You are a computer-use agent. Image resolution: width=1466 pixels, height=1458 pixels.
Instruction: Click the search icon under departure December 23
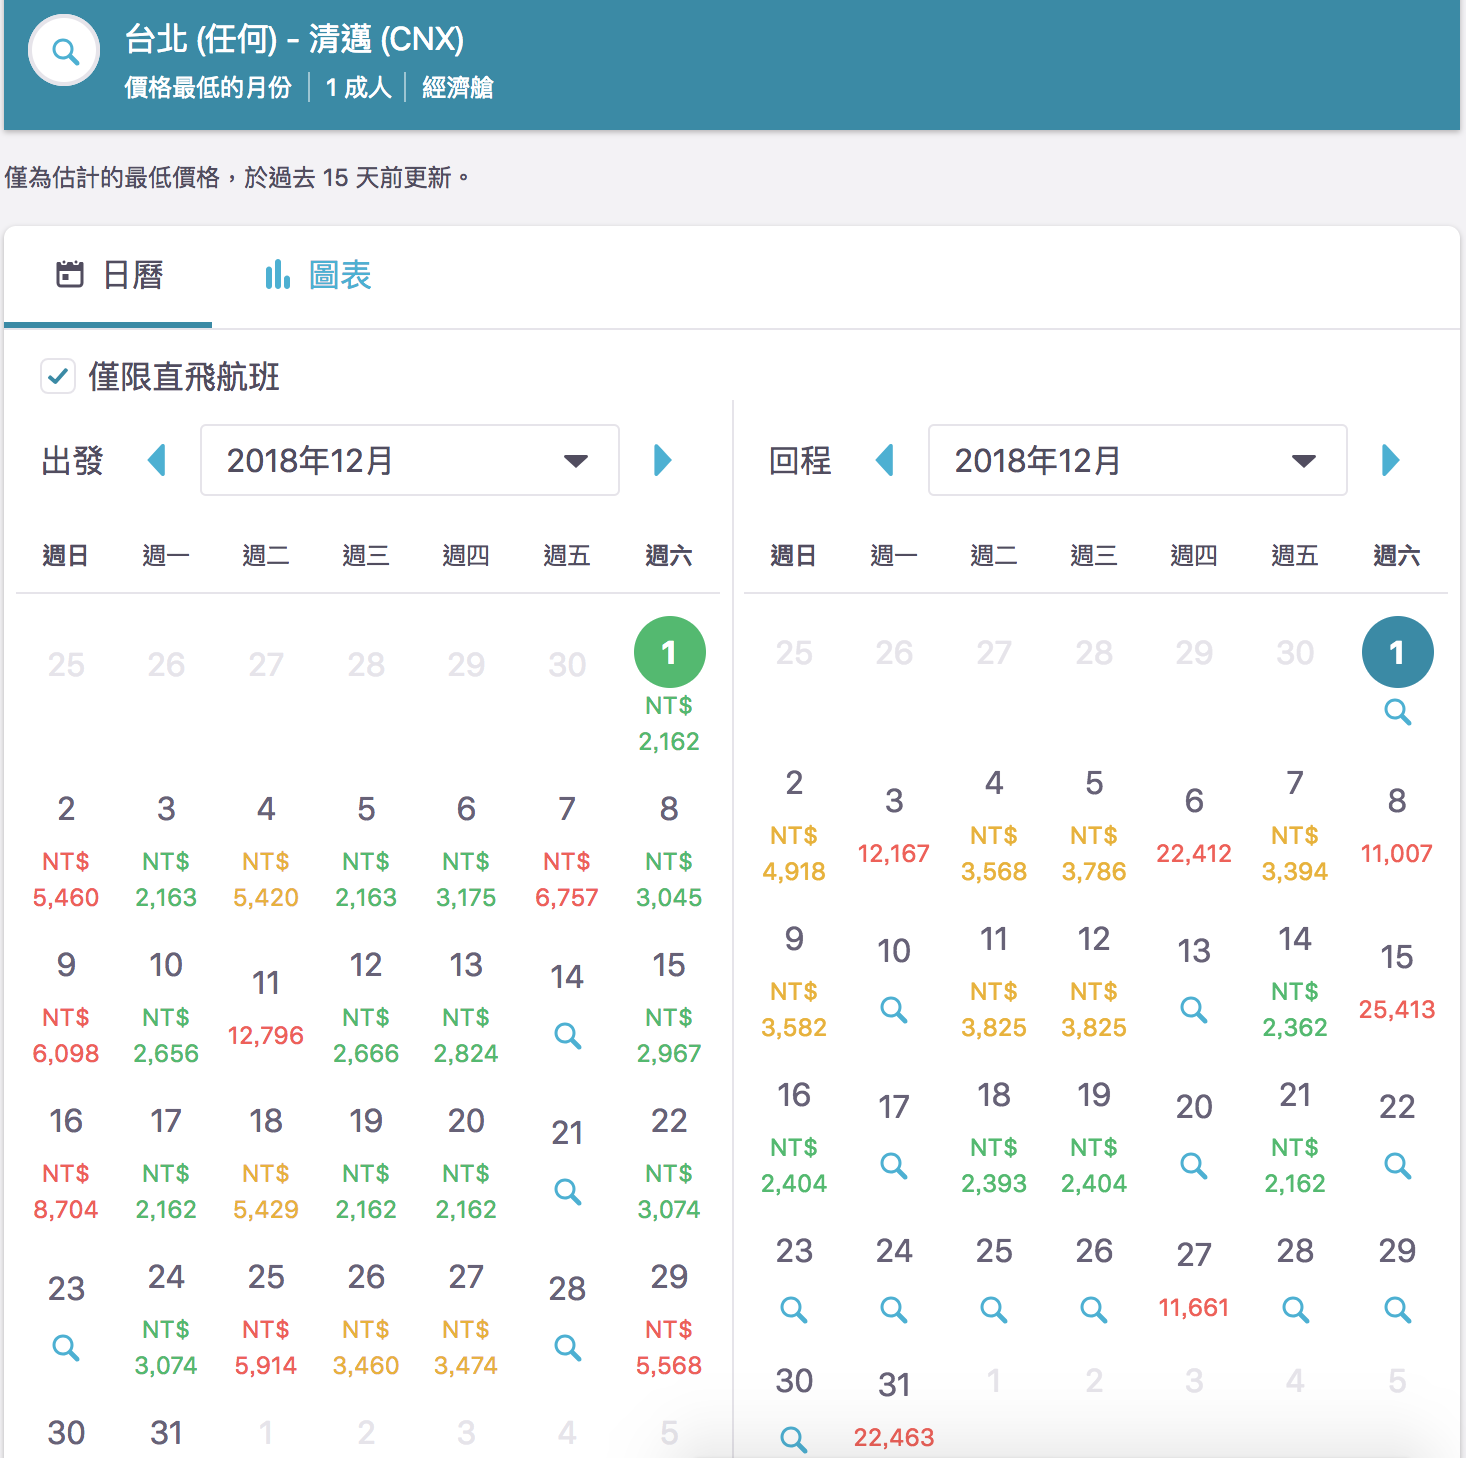(66, 1347)
